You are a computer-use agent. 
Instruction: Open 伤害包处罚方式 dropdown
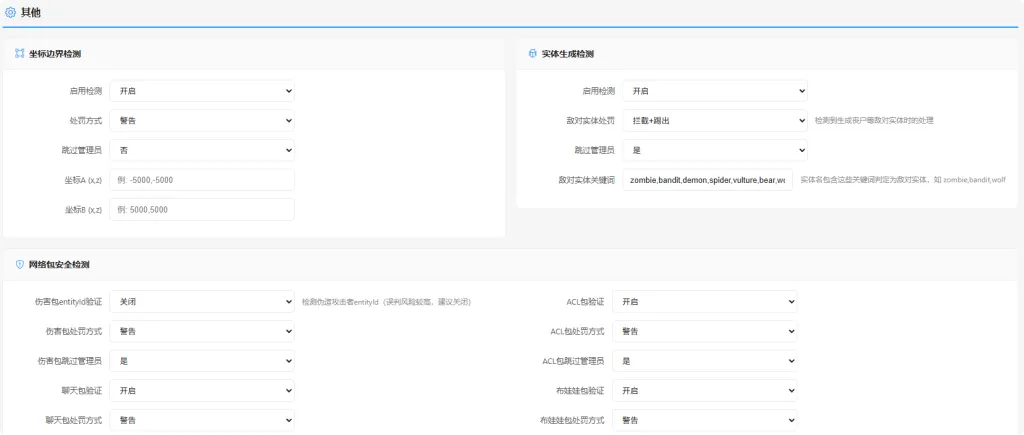point(202,331)
